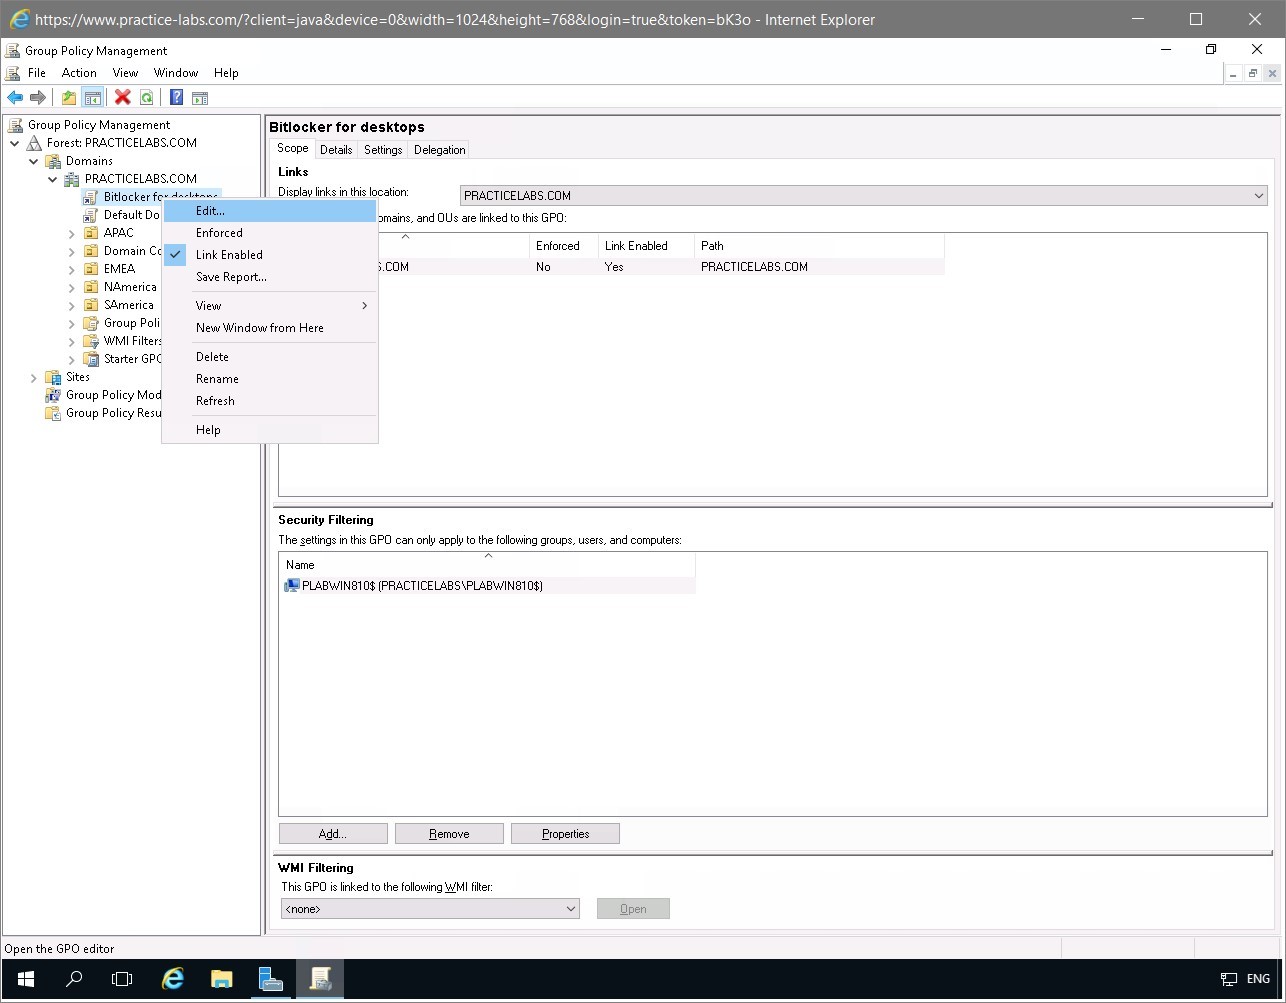Click the Forward navigation arrow in toolbar
This screenshot has width=1286, height=1003.
pyautogui.click(x=38, y=97)
